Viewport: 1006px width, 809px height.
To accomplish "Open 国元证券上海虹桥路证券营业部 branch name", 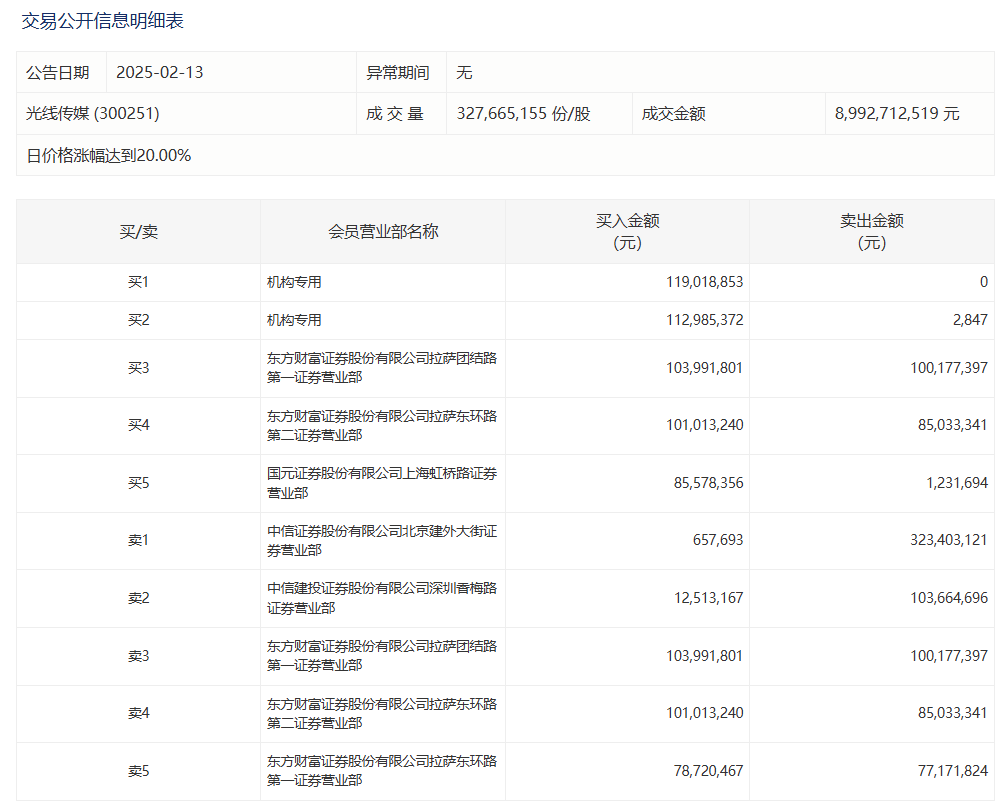I will pos(381,483).
